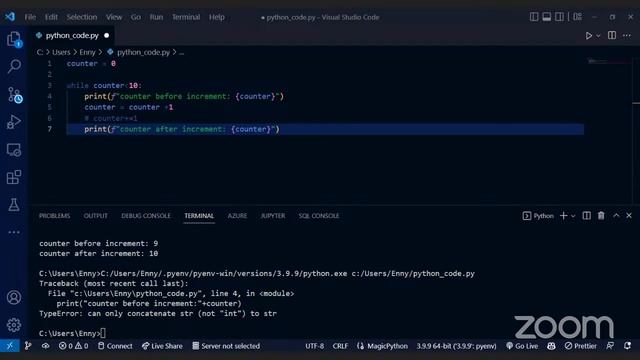Click Prettier status bar item
Screen dimensions: 640x360
[580, 346]
